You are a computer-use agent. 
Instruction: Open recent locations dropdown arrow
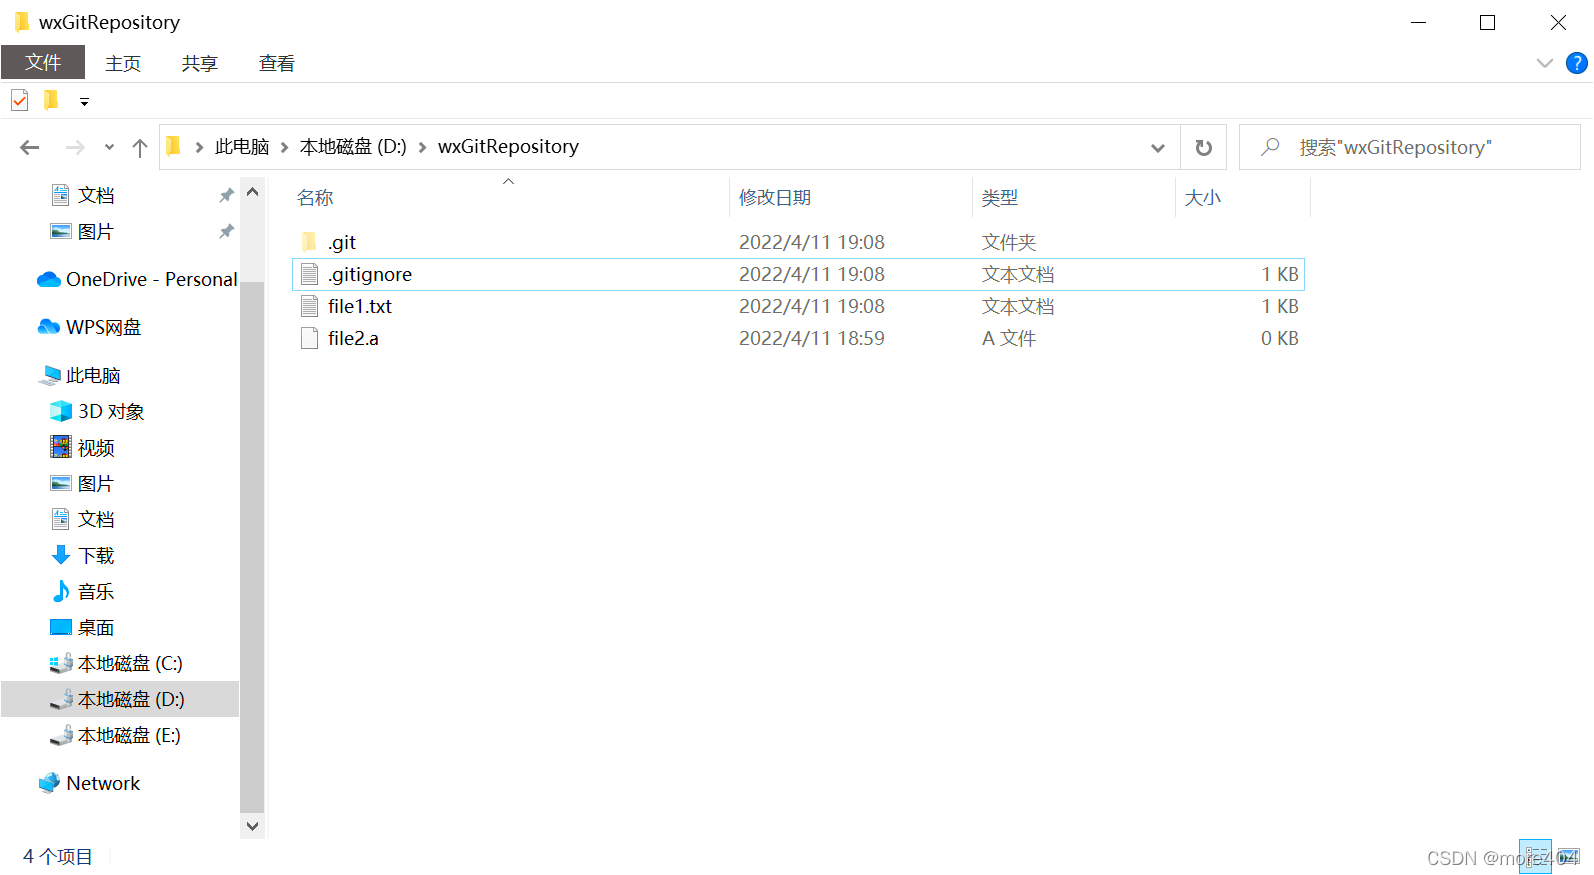(109, 147)
